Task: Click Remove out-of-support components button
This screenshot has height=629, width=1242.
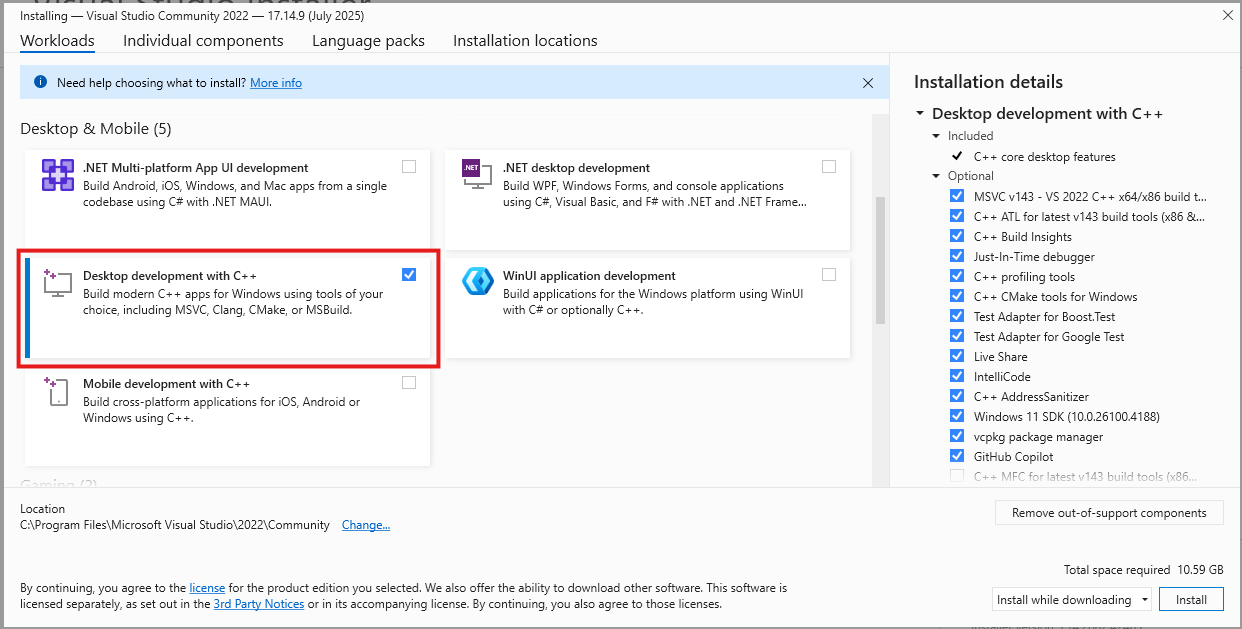Action: [x=1109, y=513]
